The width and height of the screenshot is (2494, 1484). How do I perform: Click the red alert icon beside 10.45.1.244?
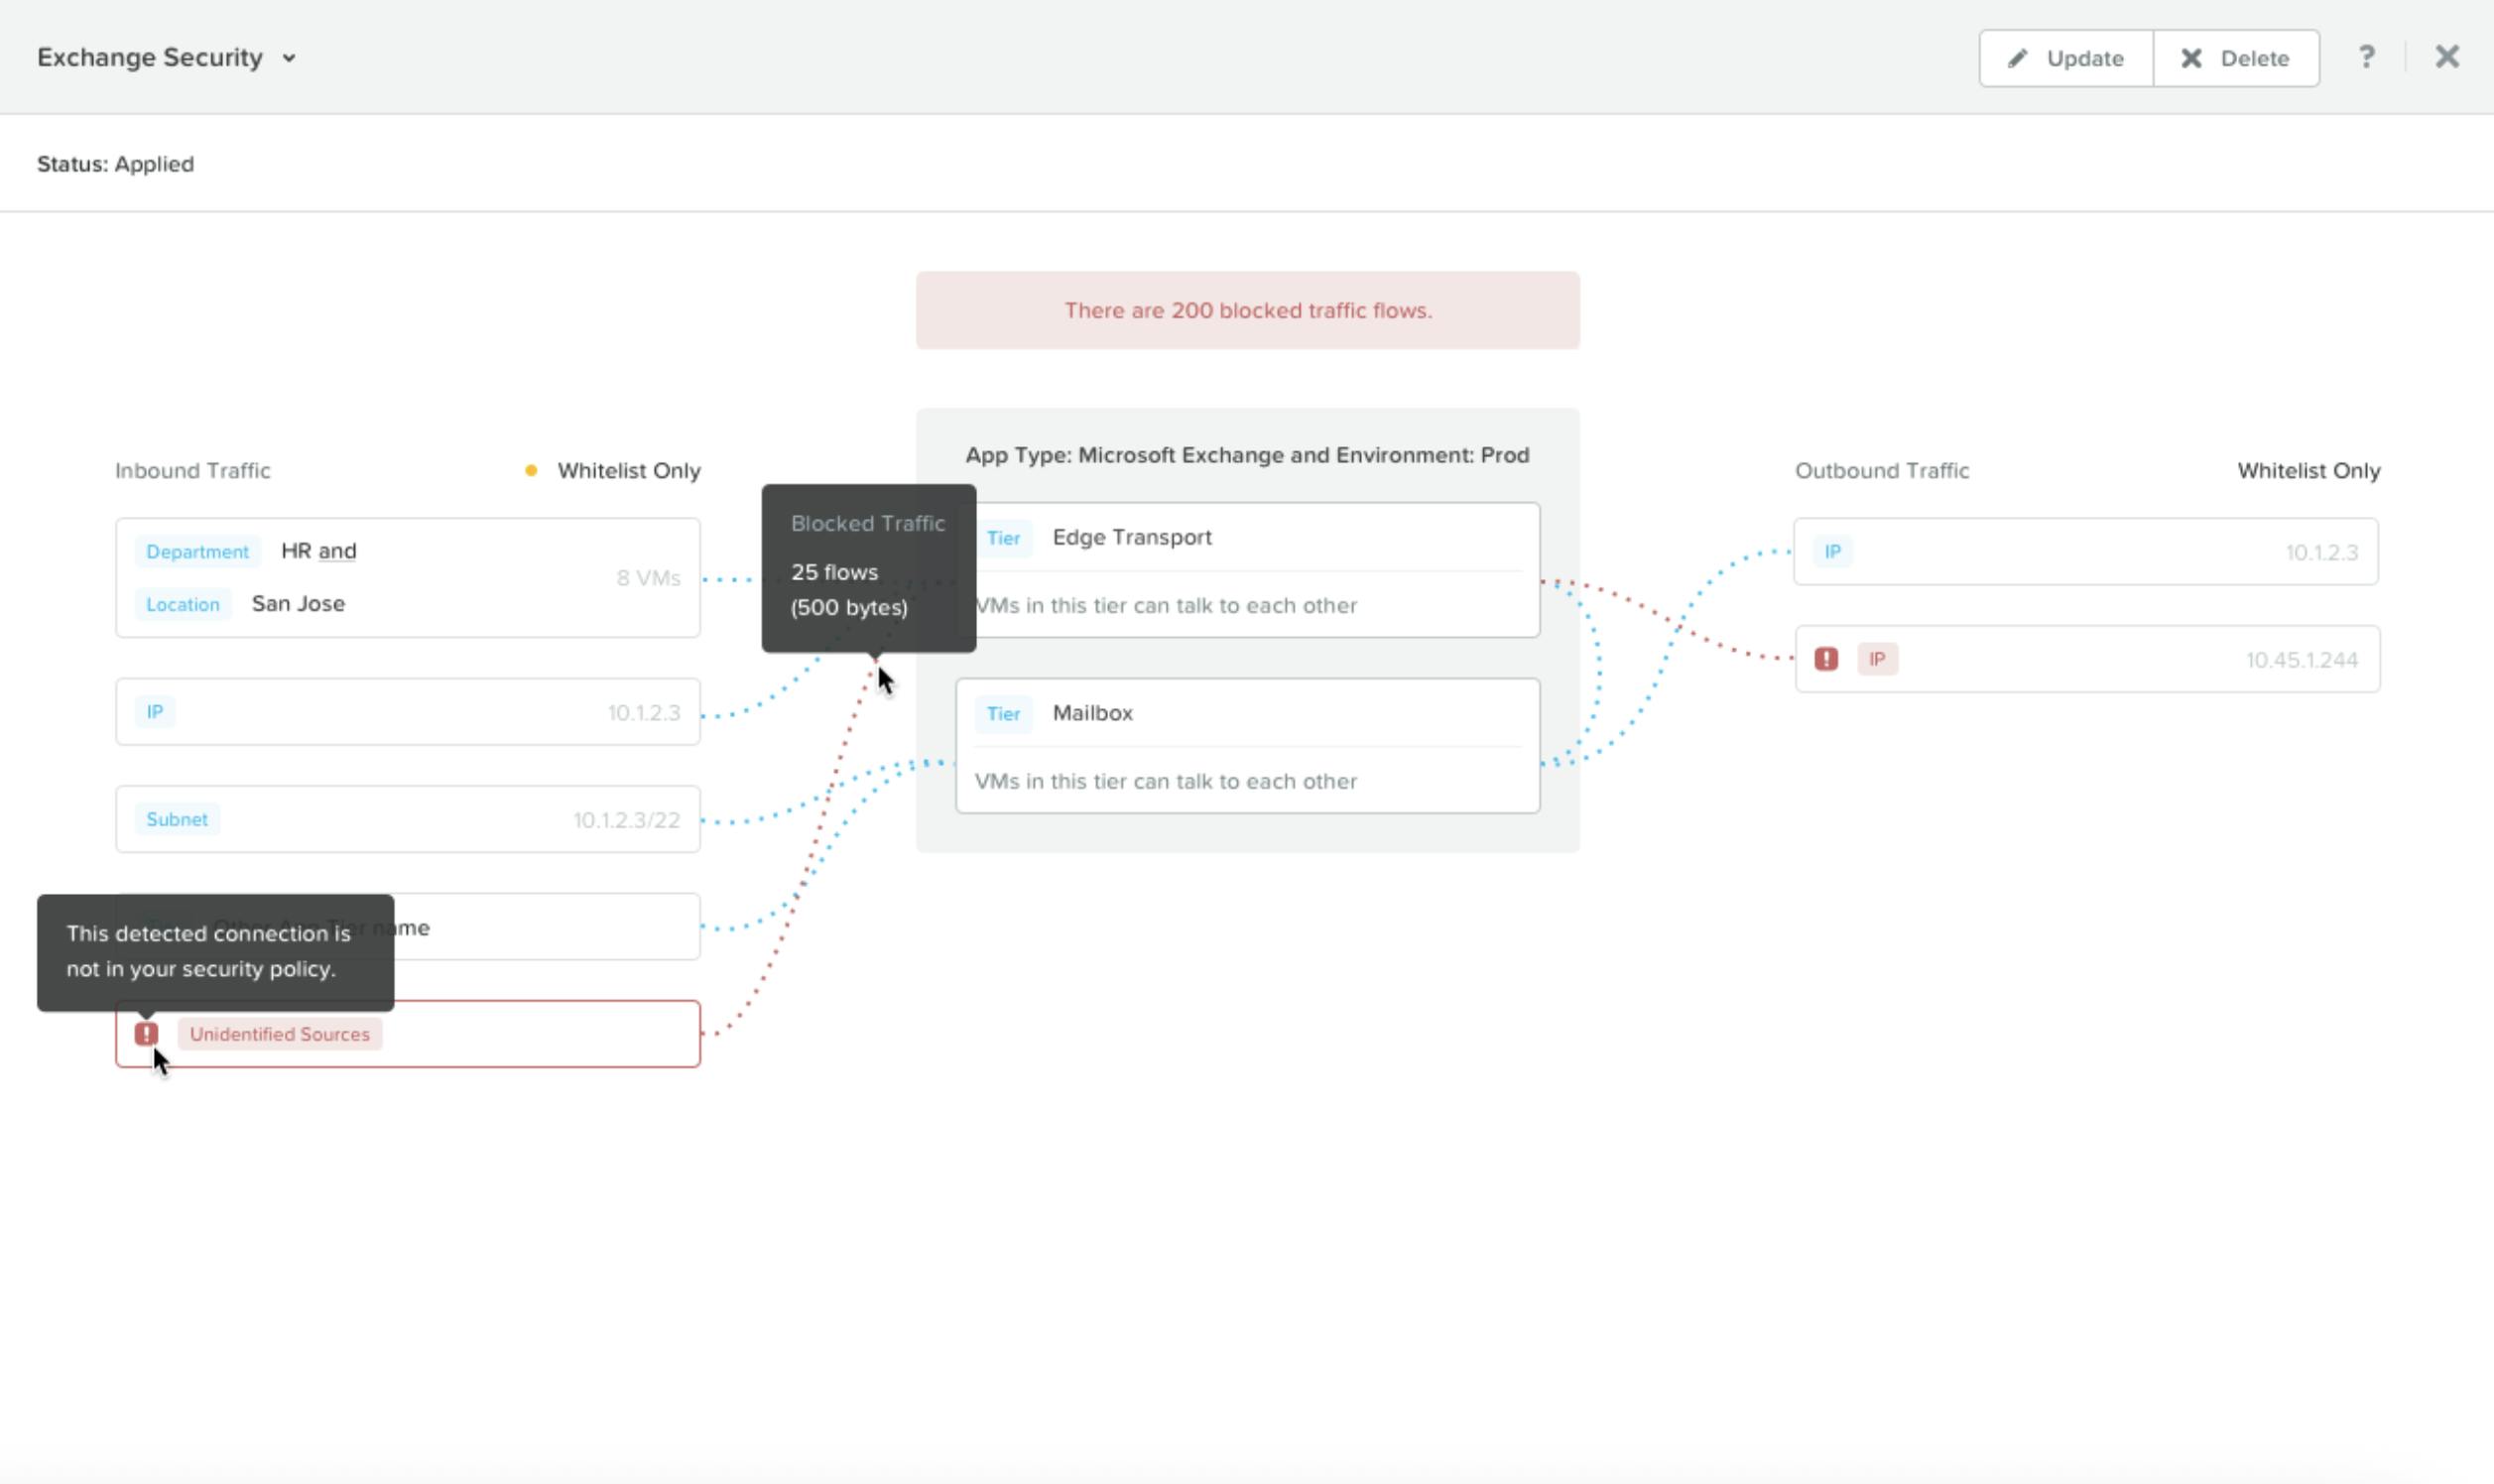coord(1826,659)
